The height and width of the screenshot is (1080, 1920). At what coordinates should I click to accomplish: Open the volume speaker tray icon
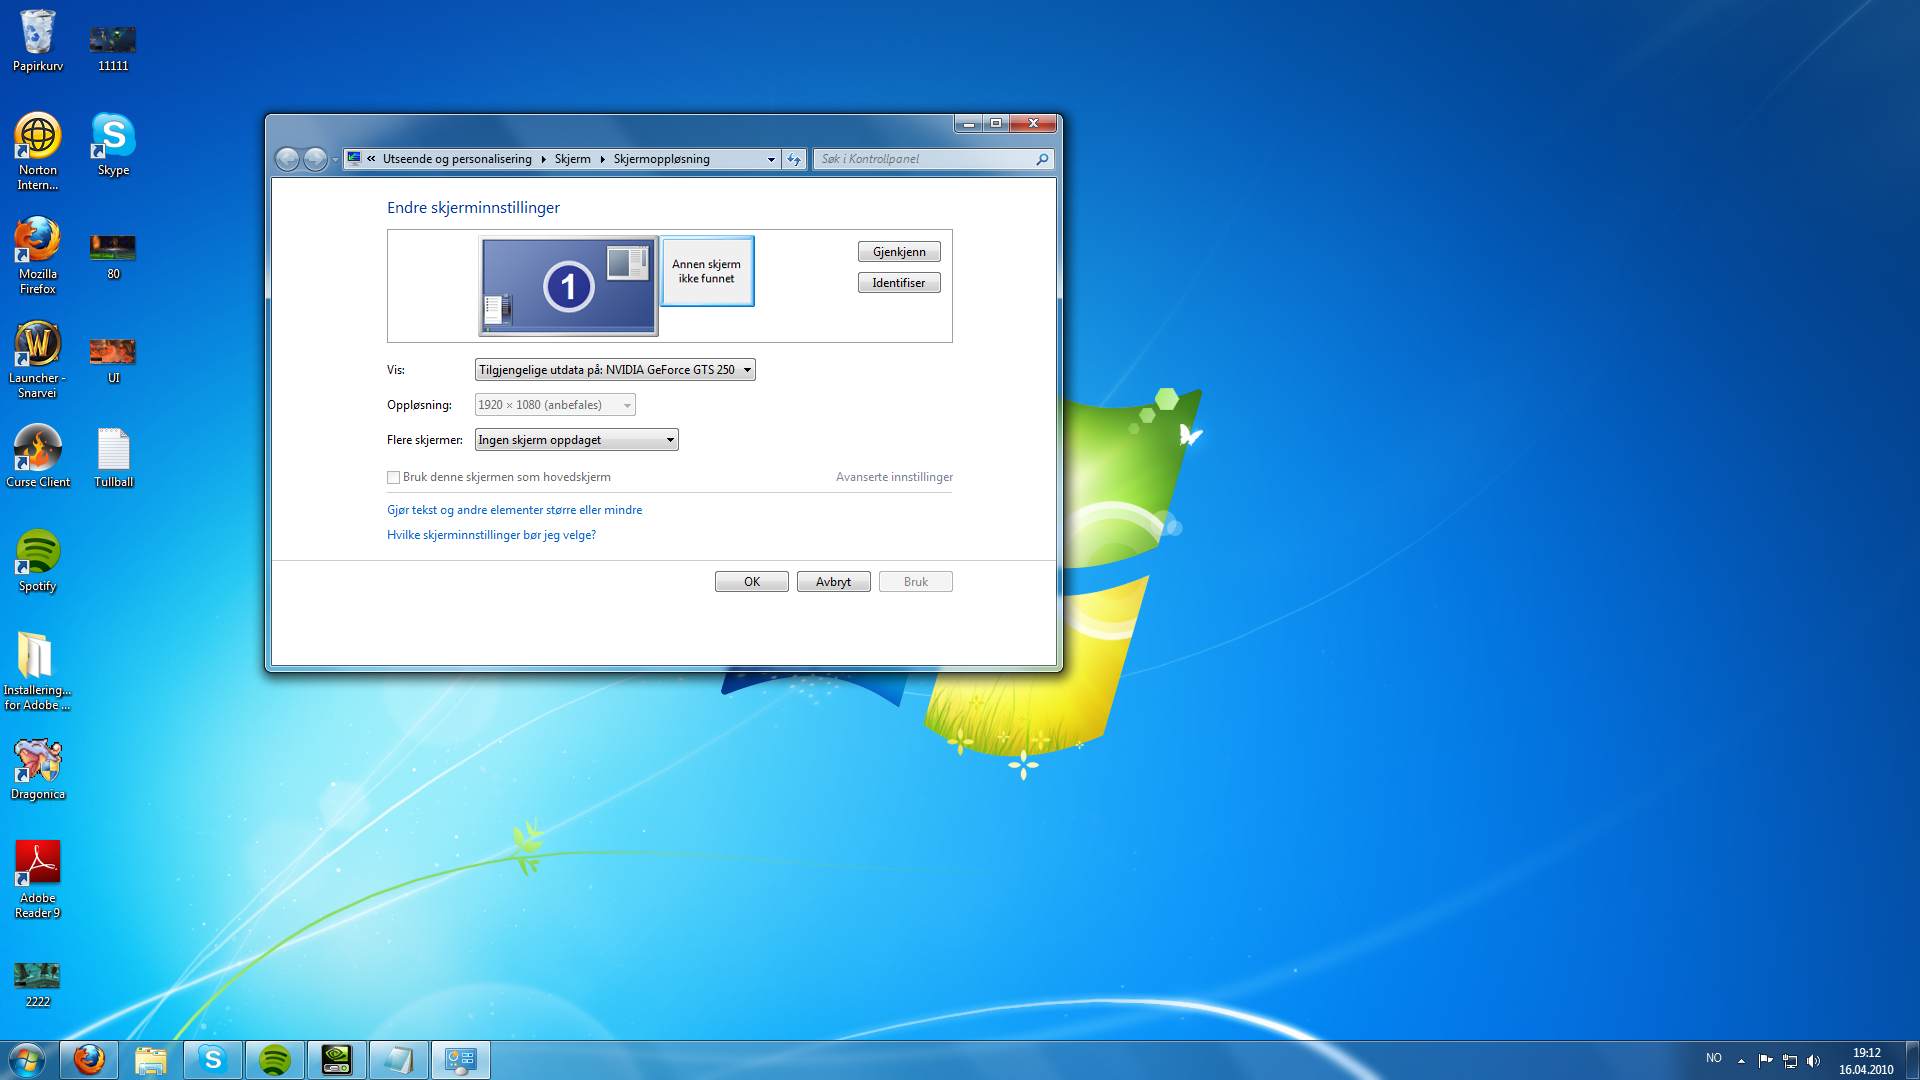click(x=1814, y=1061)
